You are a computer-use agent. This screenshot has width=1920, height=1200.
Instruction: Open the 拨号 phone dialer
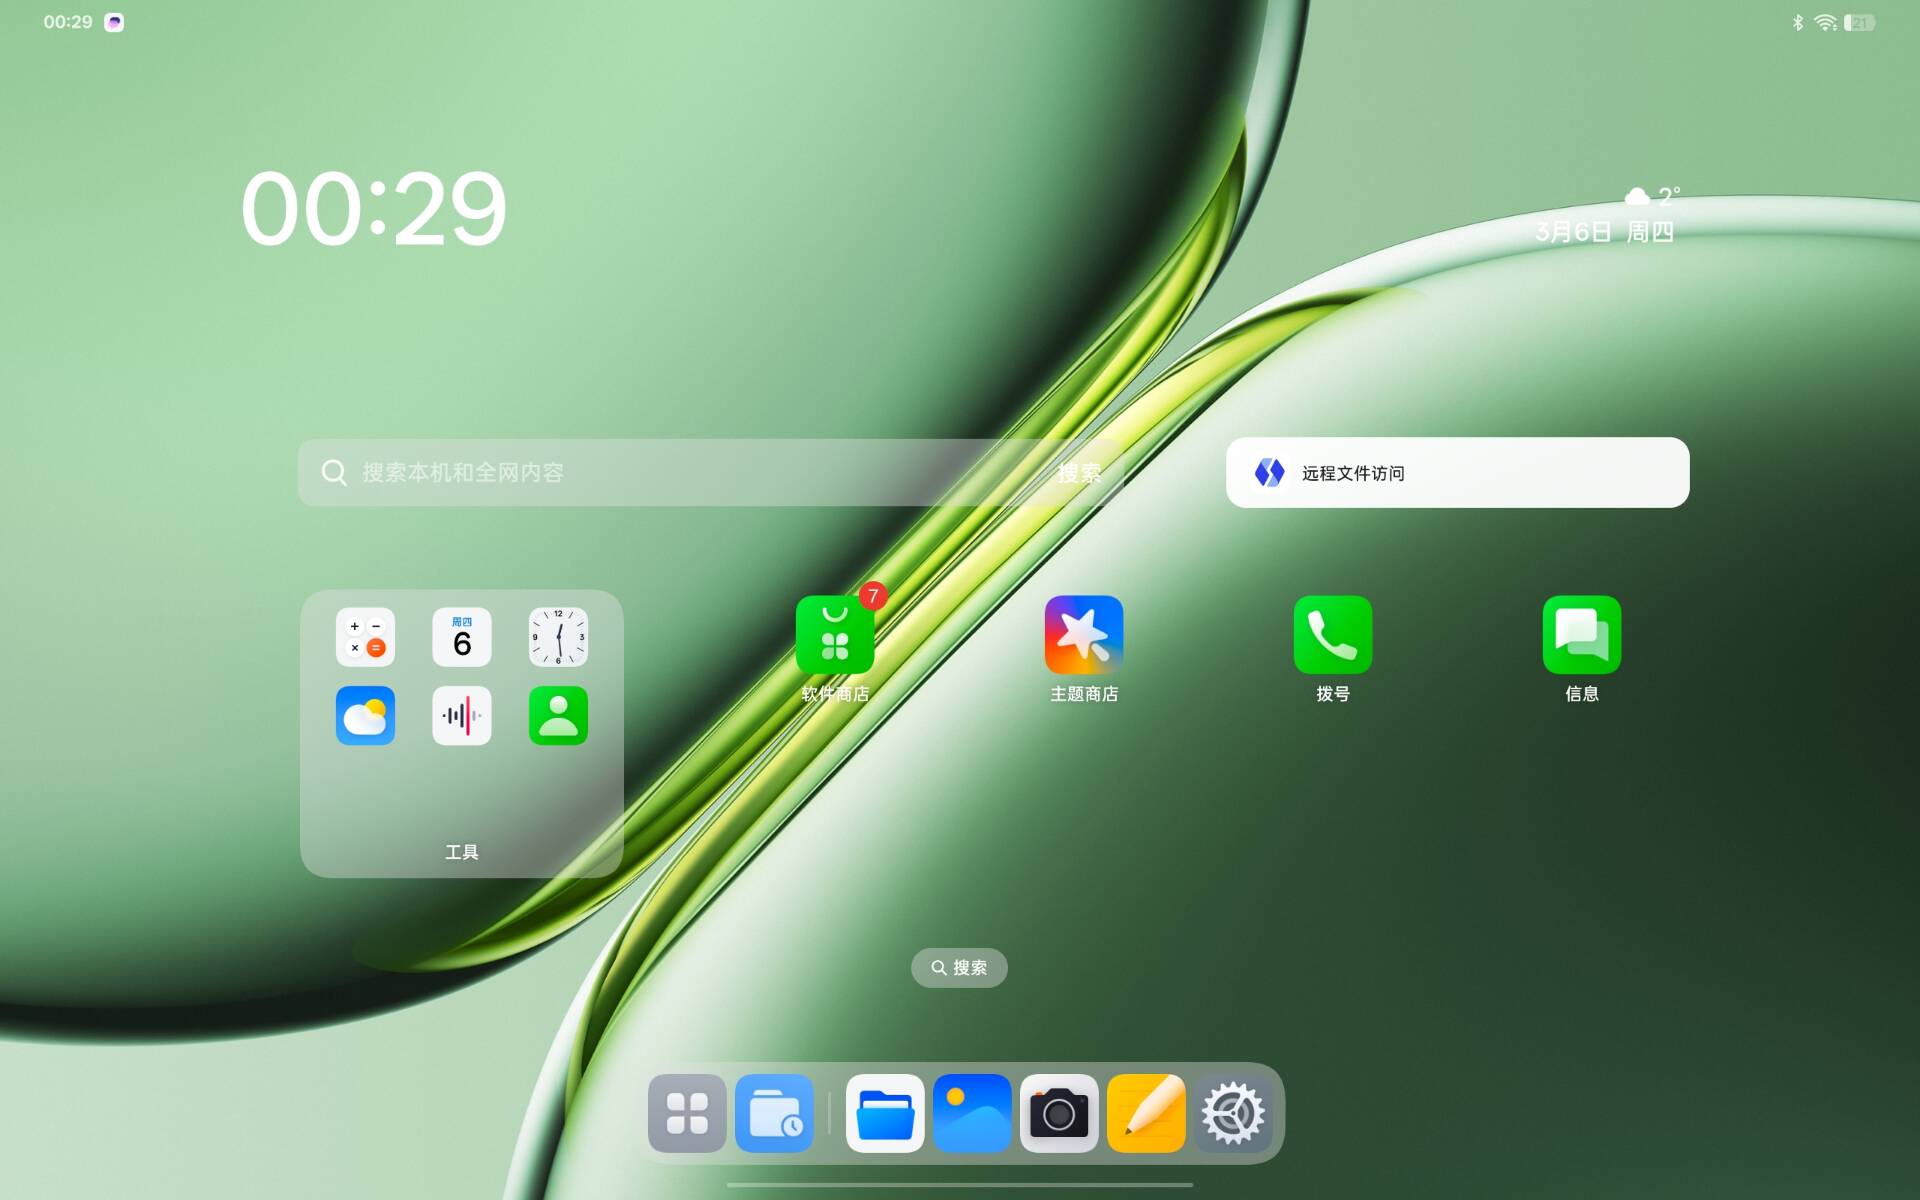(1332, 636)
